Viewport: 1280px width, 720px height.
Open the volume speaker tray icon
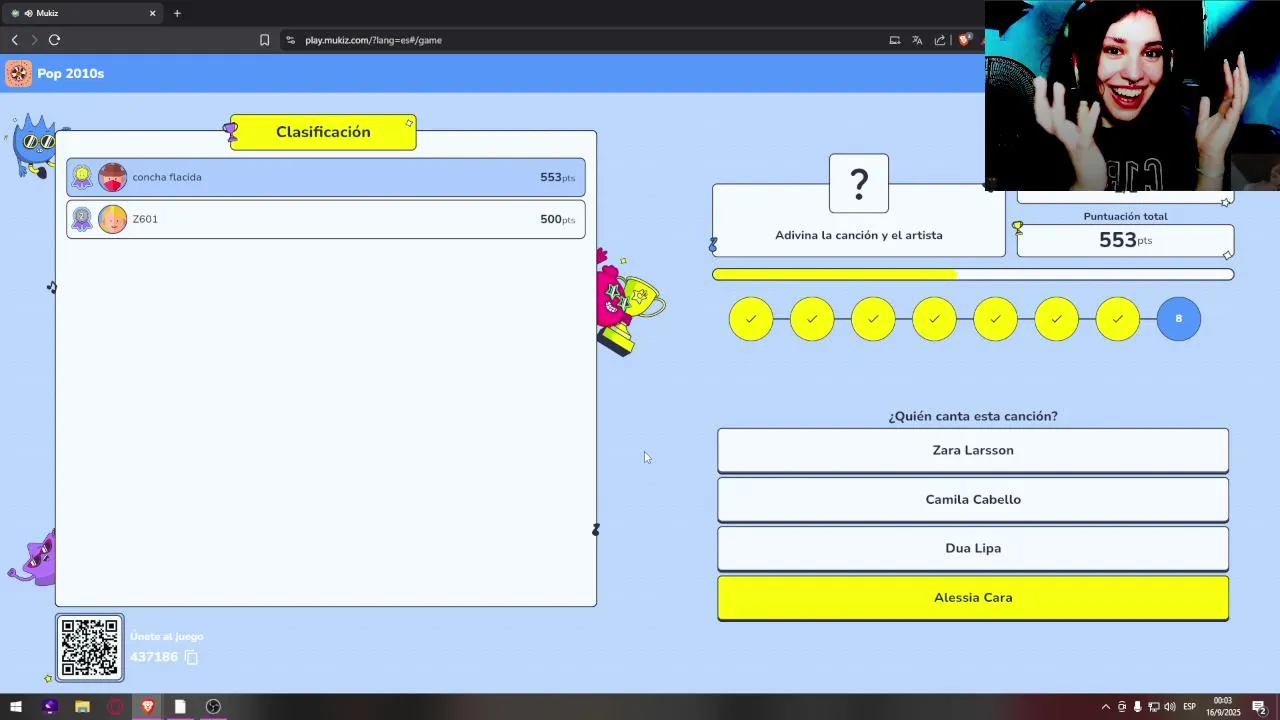tap(1169, 707)
